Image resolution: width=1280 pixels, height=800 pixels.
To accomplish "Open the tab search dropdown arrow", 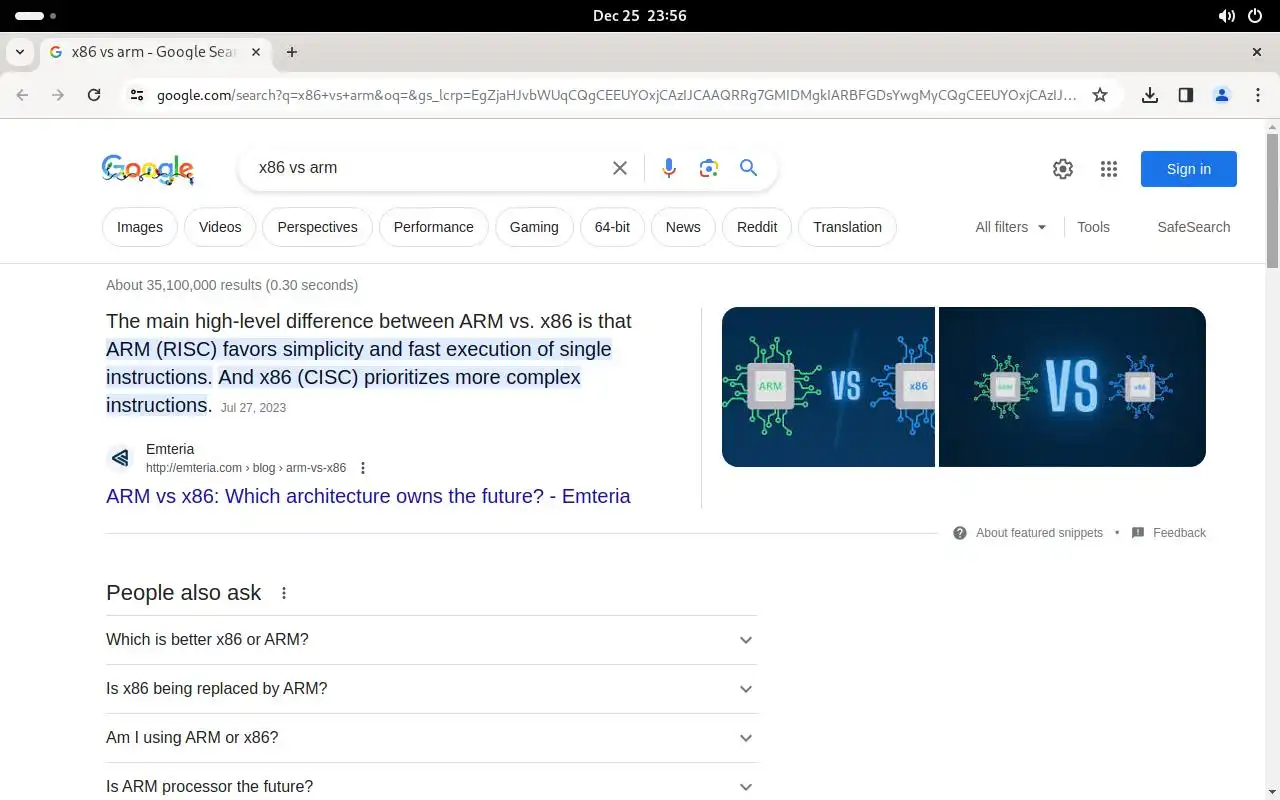I will (20, 52).
